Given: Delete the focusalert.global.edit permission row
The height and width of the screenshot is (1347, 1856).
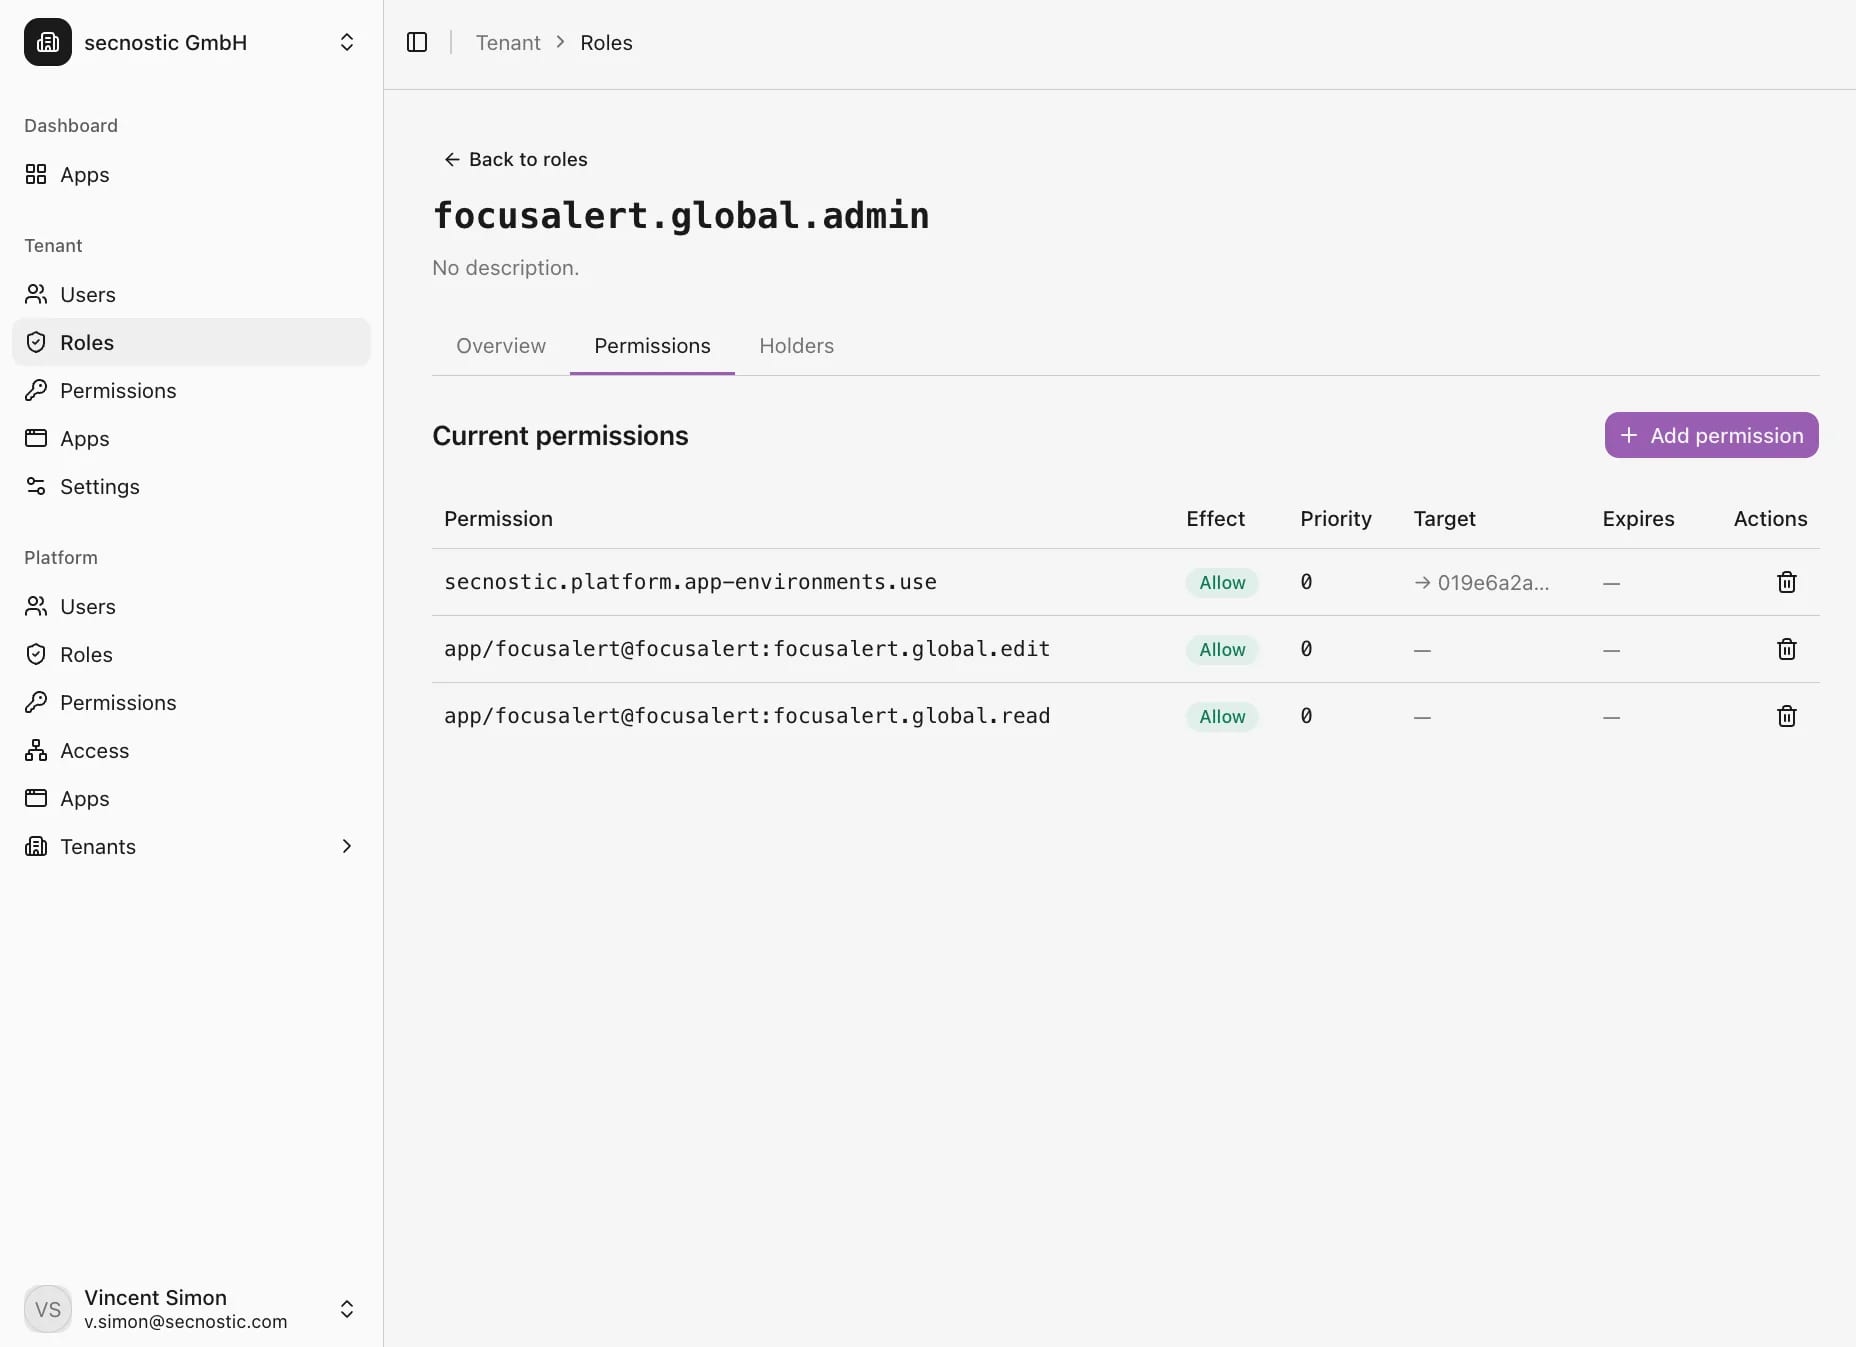Looking at the screenshot, I should [x=1786, y=649].
